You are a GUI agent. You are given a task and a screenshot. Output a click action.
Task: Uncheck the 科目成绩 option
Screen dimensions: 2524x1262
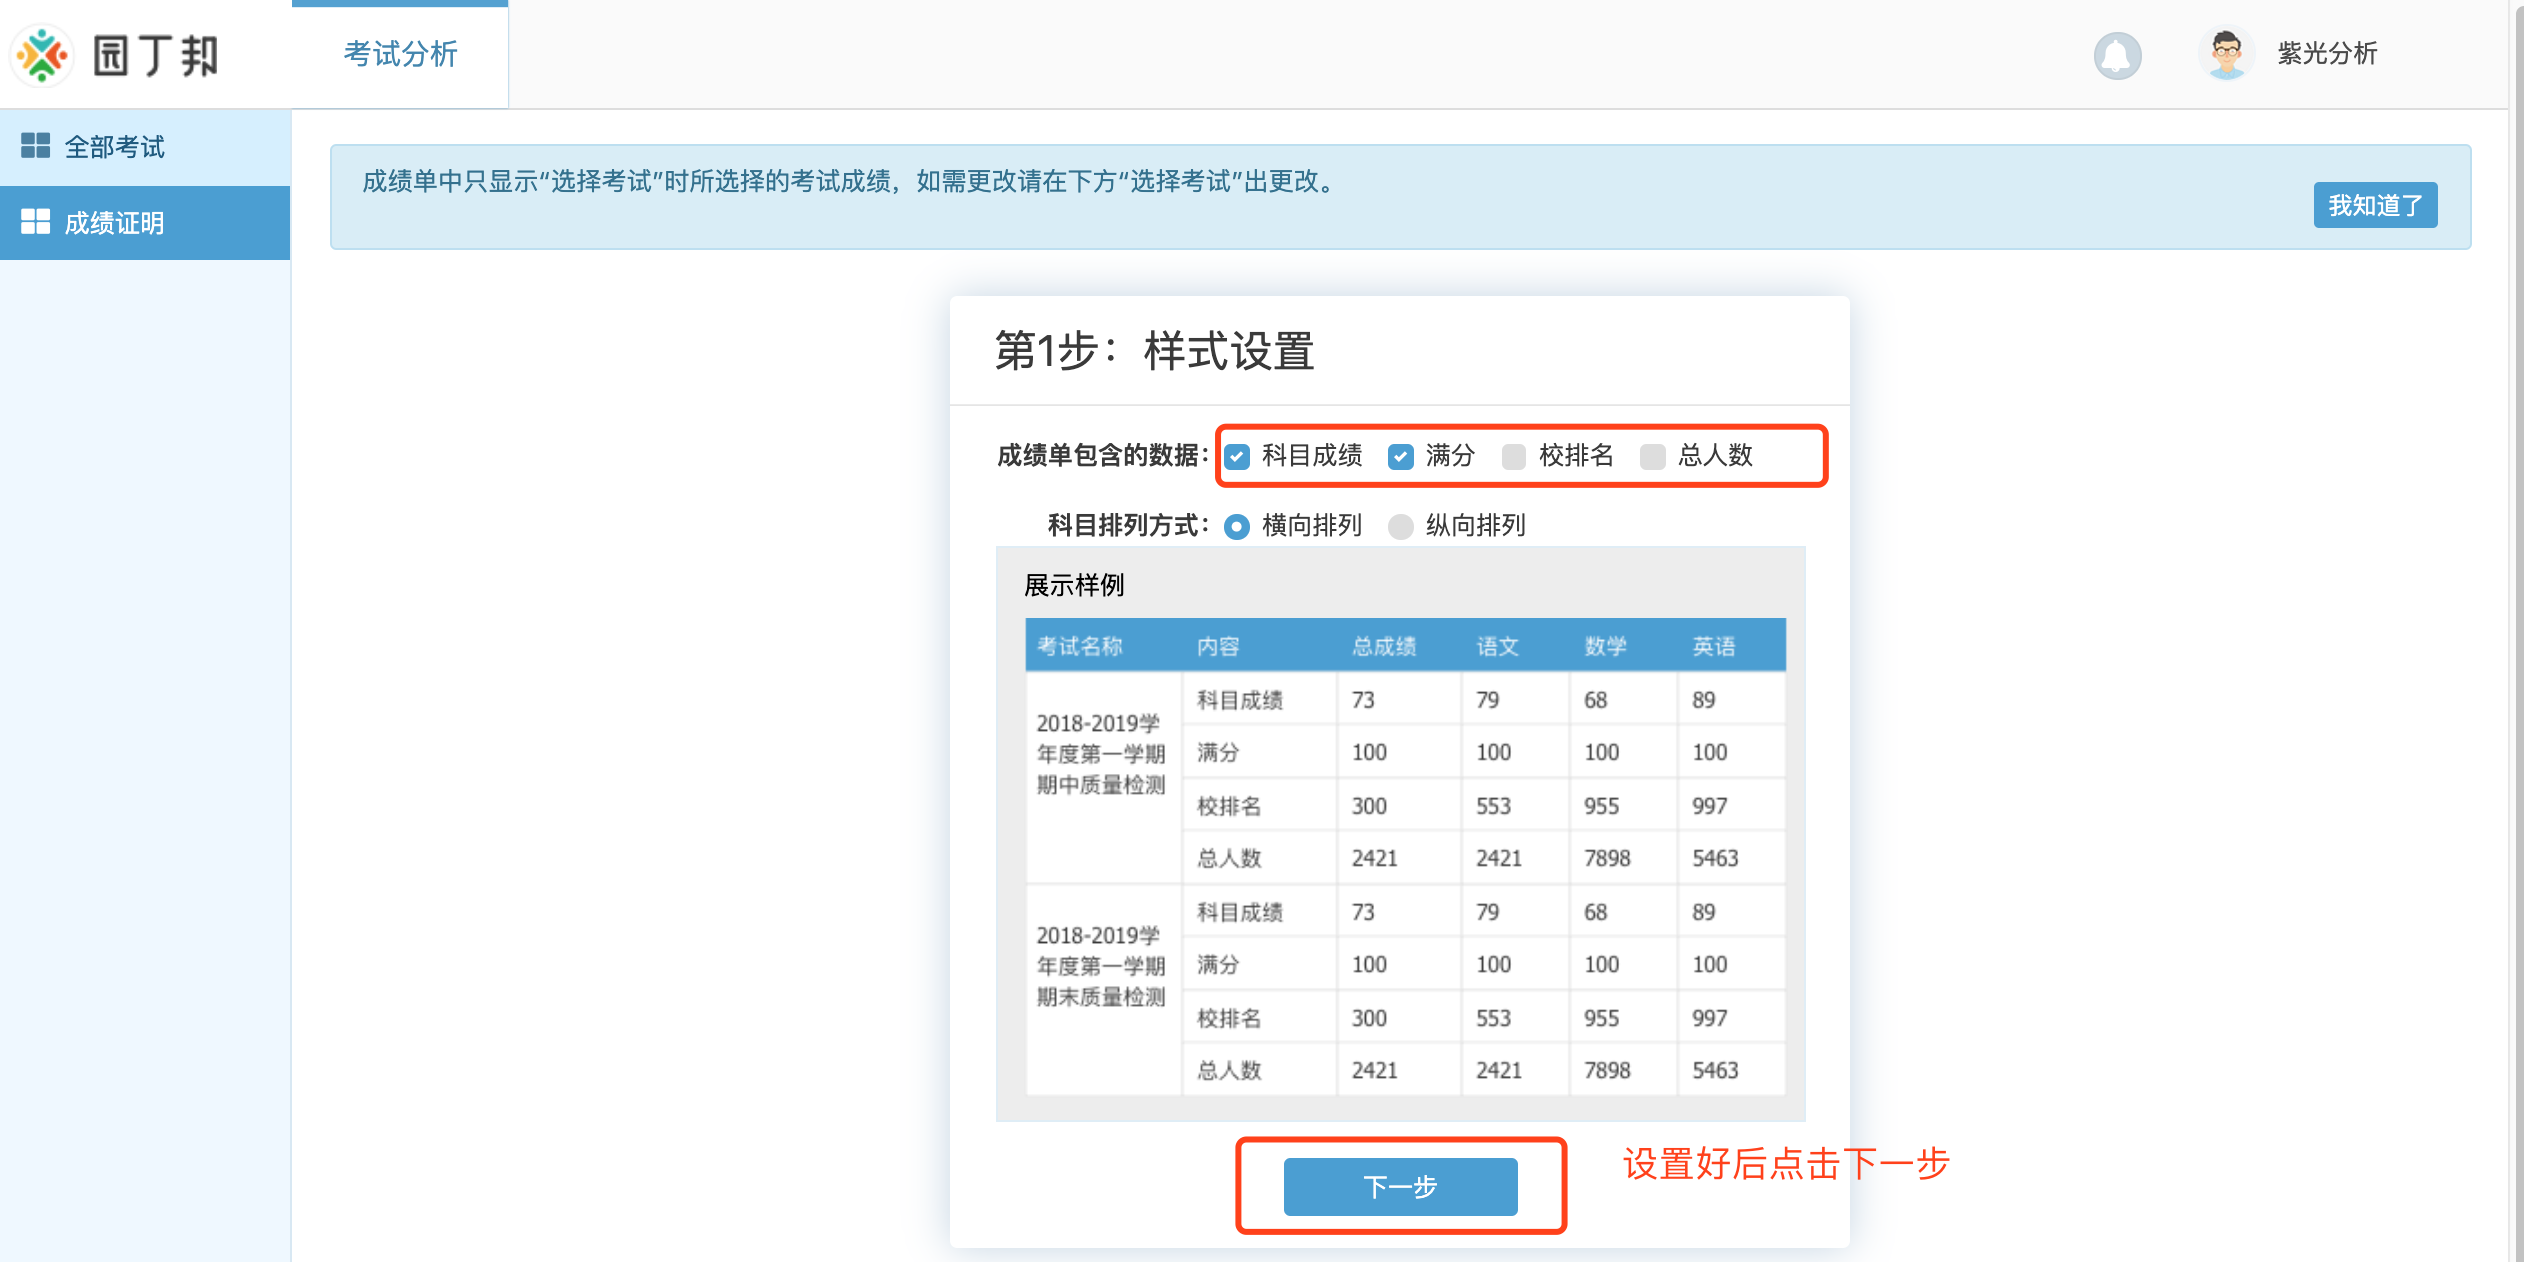click(1237, 456)
